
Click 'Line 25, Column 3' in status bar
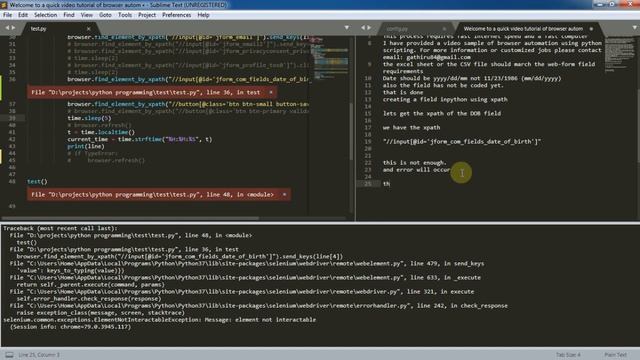point(39,355)
